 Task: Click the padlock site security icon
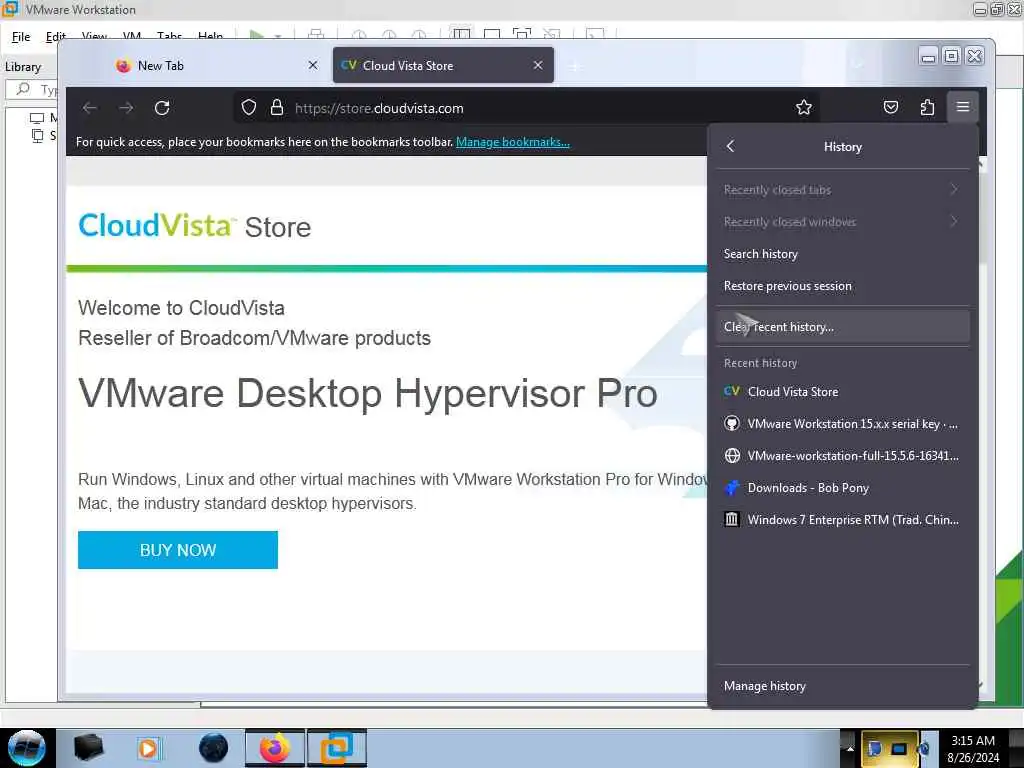click(277, 108)
